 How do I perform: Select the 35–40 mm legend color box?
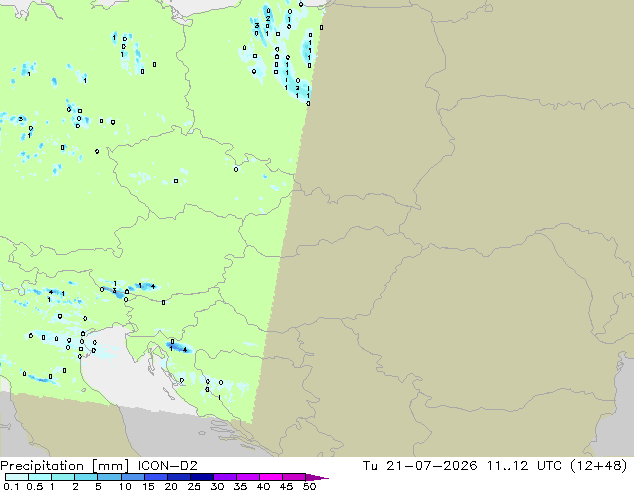[x=247, y=477]
